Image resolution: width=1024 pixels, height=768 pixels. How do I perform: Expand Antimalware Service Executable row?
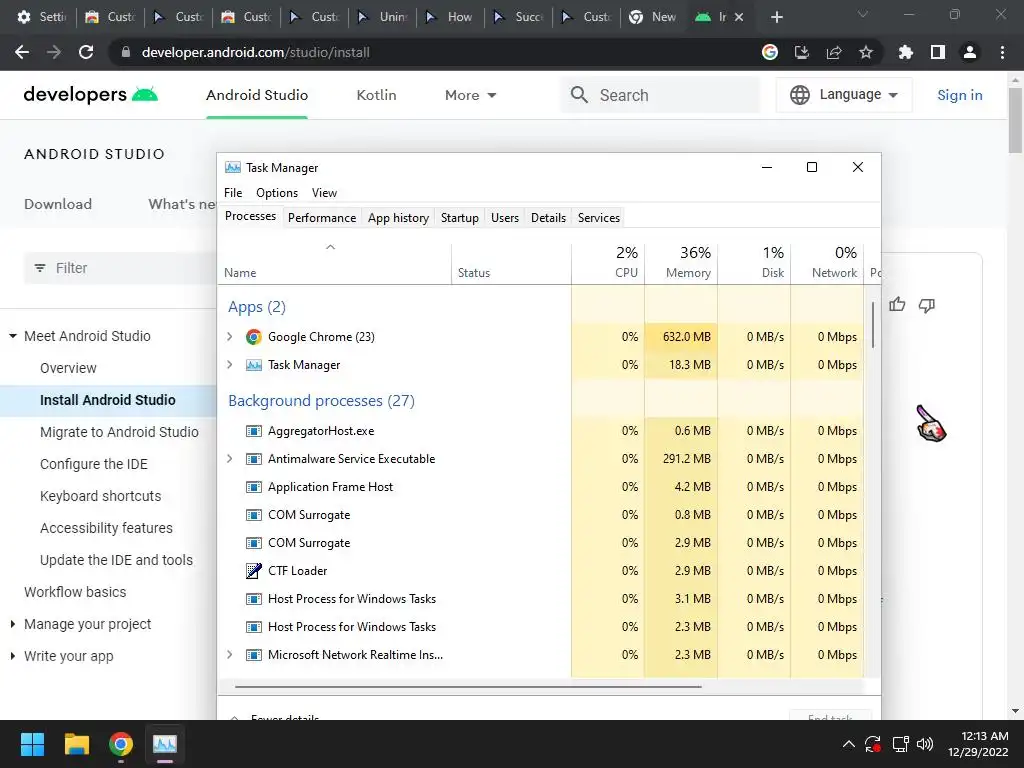coord(230,459)
